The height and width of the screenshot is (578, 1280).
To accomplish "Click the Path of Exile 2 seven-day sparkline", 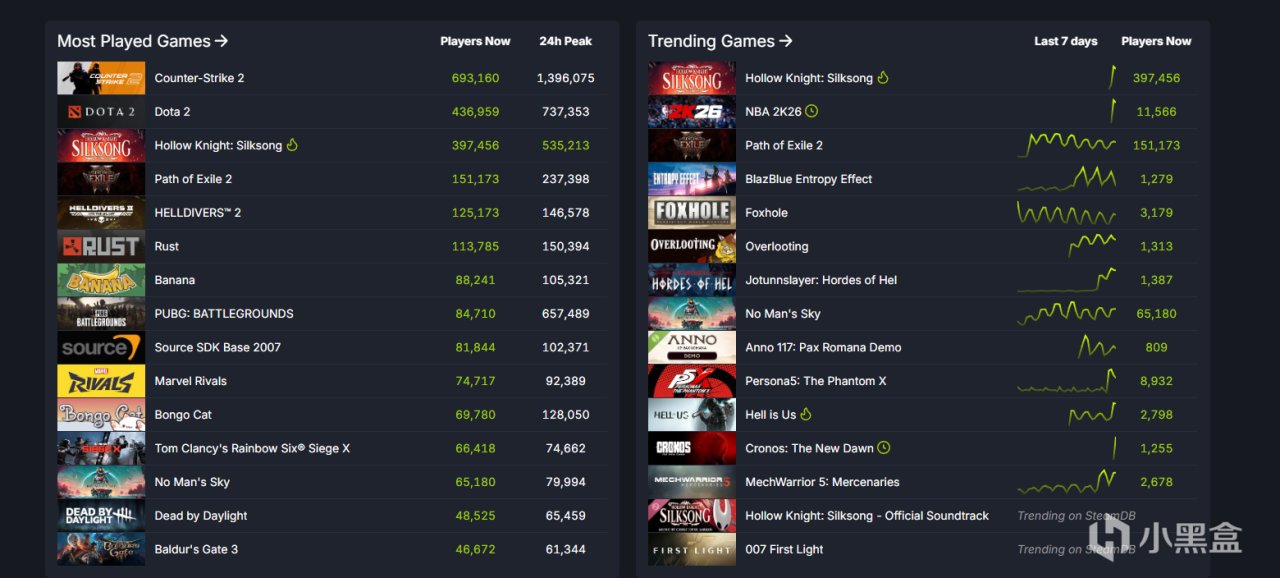I will (1067, 145).
